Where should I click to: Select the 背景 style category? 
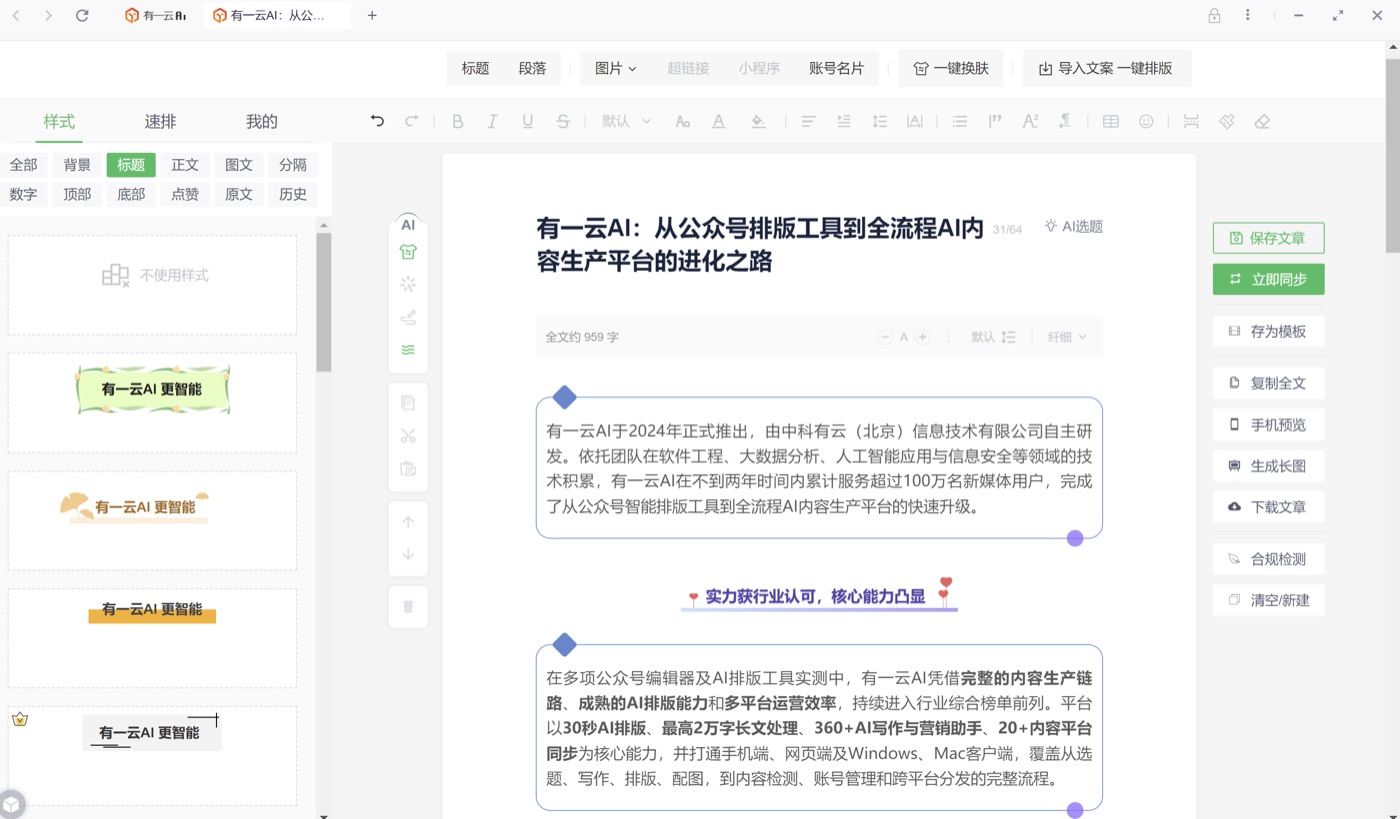pos(77,165)
